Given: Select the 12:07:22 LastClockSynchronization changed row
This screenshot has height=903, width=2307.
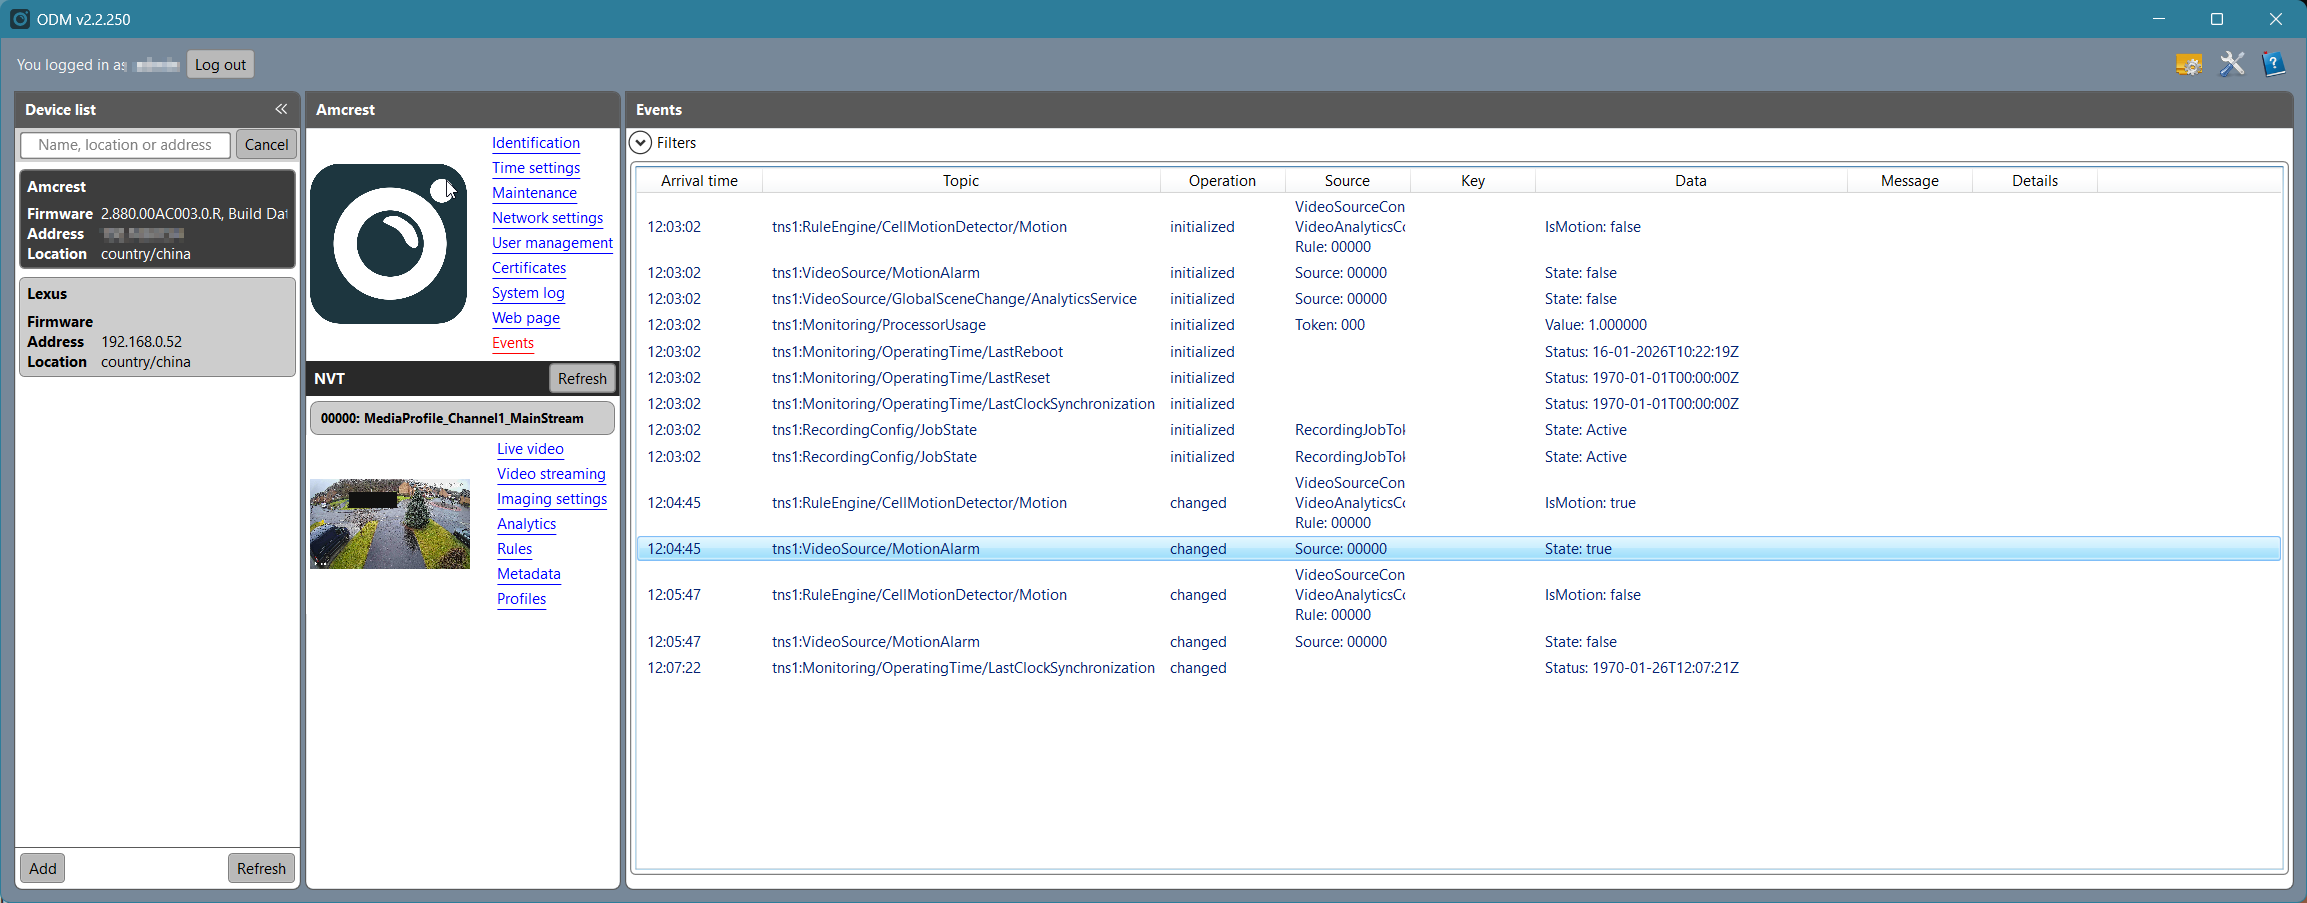Looking at the screenshot, I should tap(1459, 668).
